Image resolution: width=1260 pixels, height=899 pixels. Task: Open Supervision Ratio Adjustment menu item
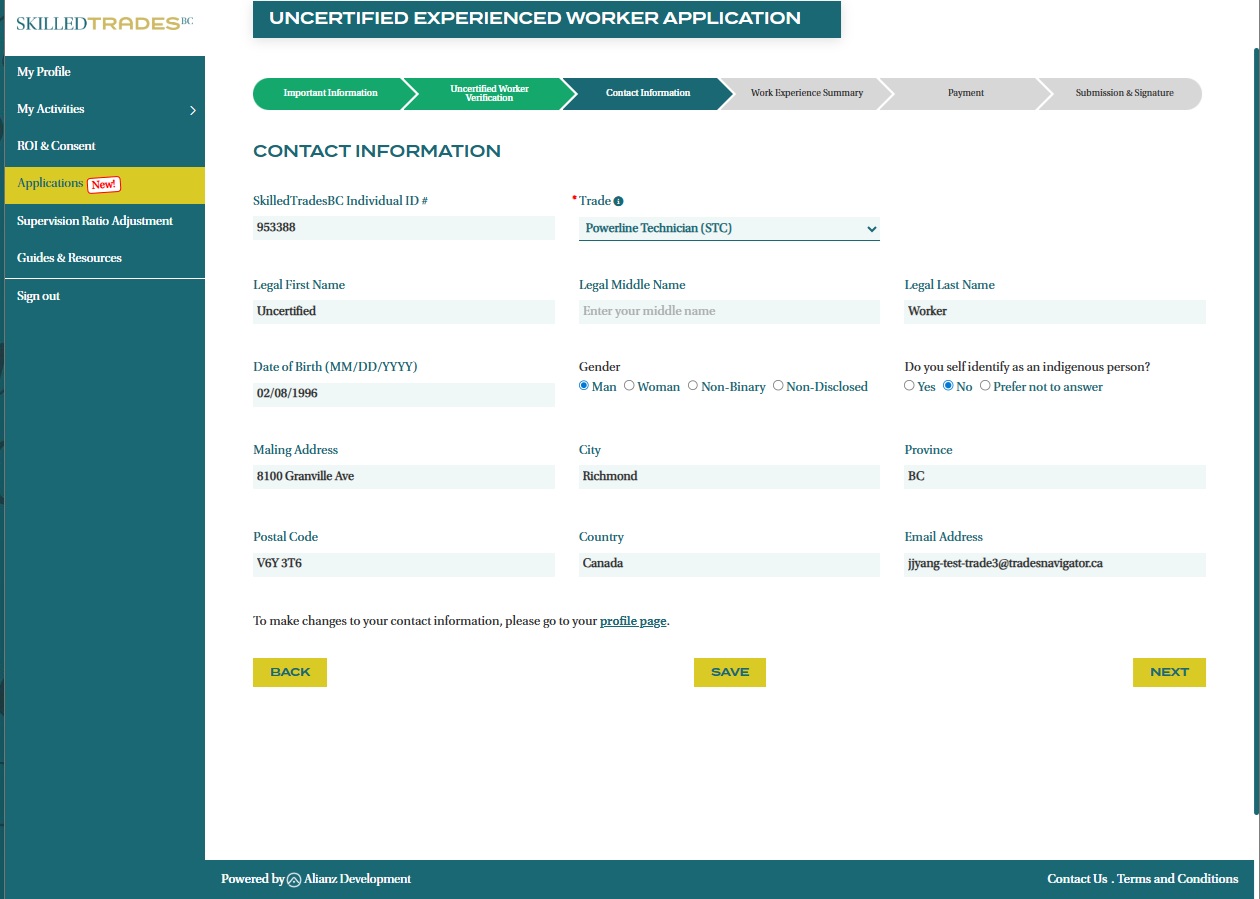click(95, 221)
